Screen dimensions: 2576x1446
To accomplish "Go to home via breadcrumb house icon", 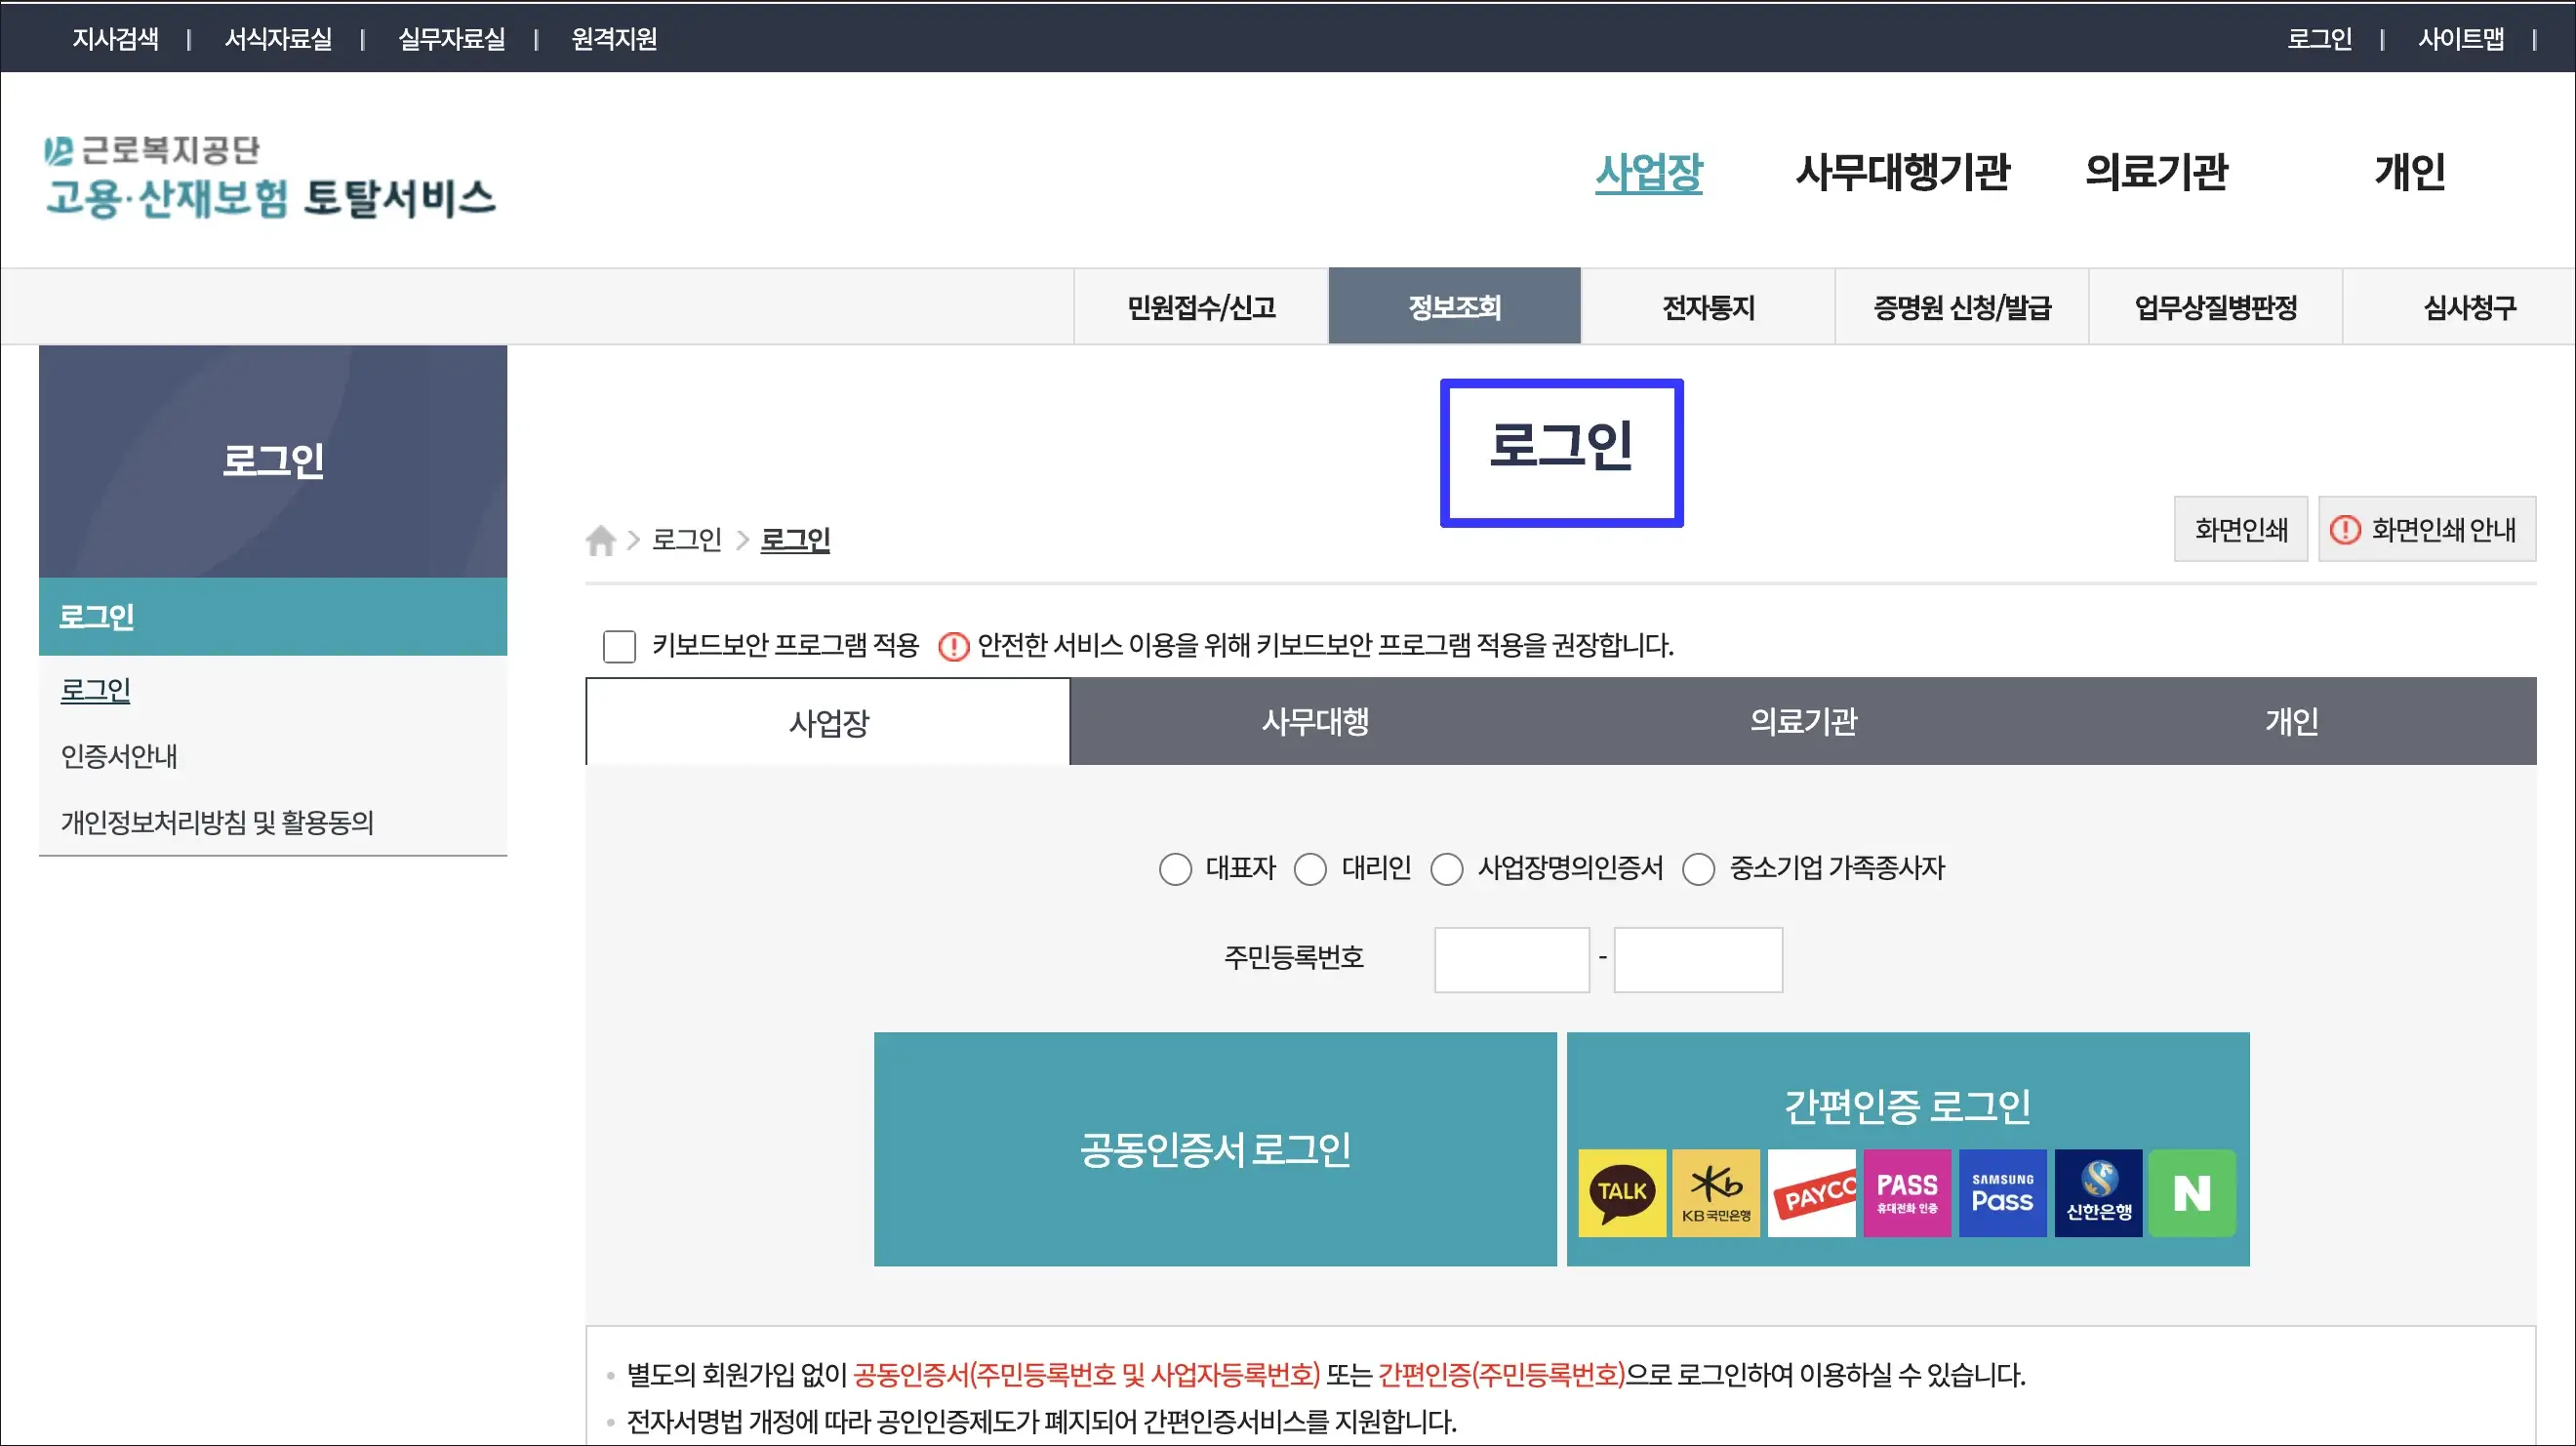I will pyautogui.click(x=600, y=540).
